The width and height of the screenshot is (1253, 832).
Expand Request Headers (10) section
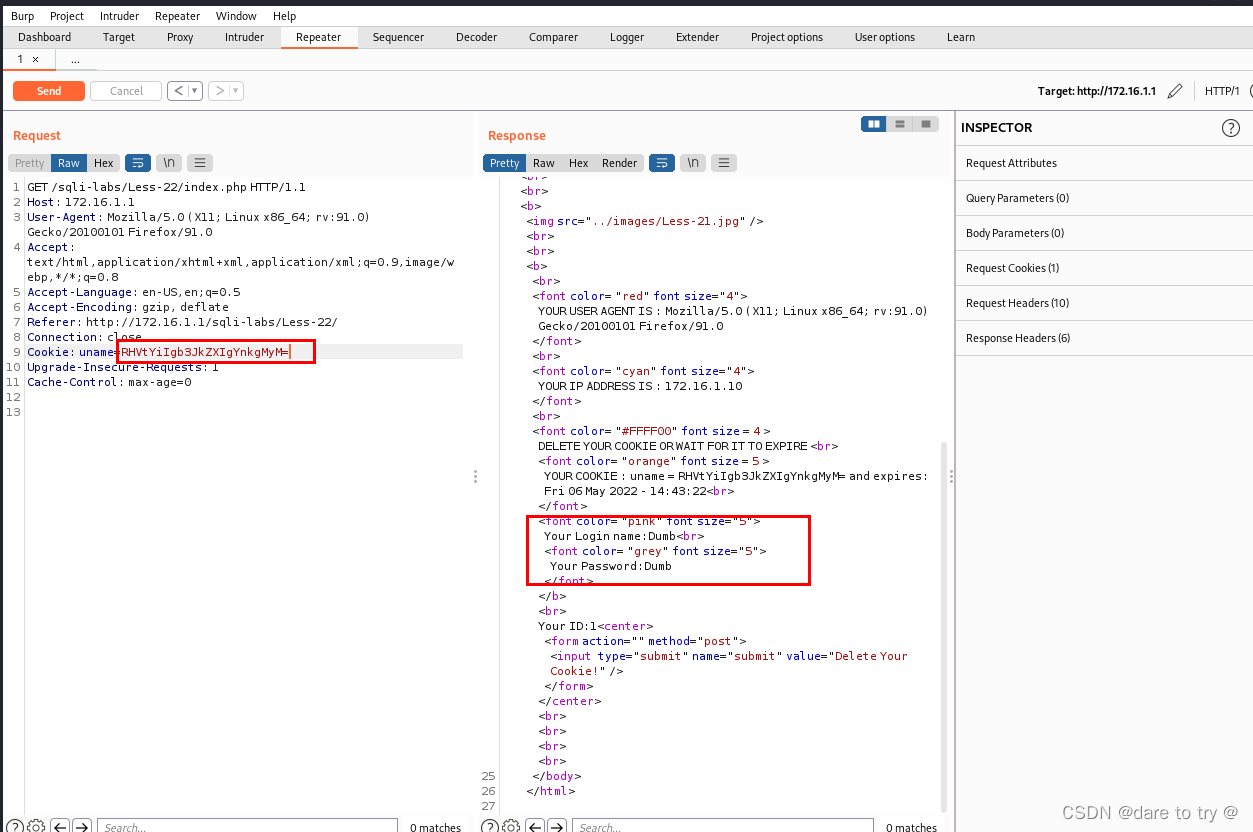click(1104, 303)
